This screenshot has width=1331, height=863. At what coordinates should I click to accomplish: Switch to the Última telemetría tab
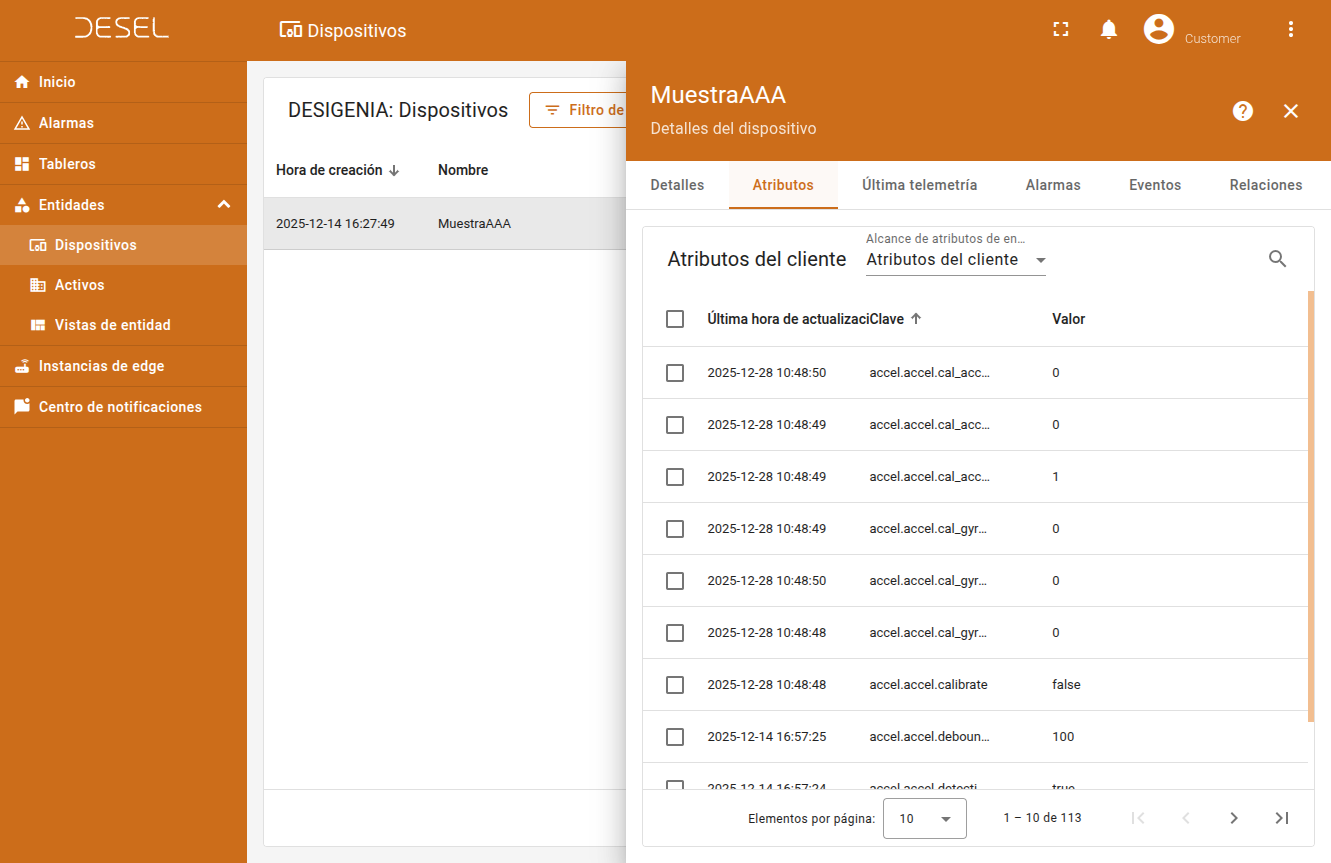click(x=919, y=185)
